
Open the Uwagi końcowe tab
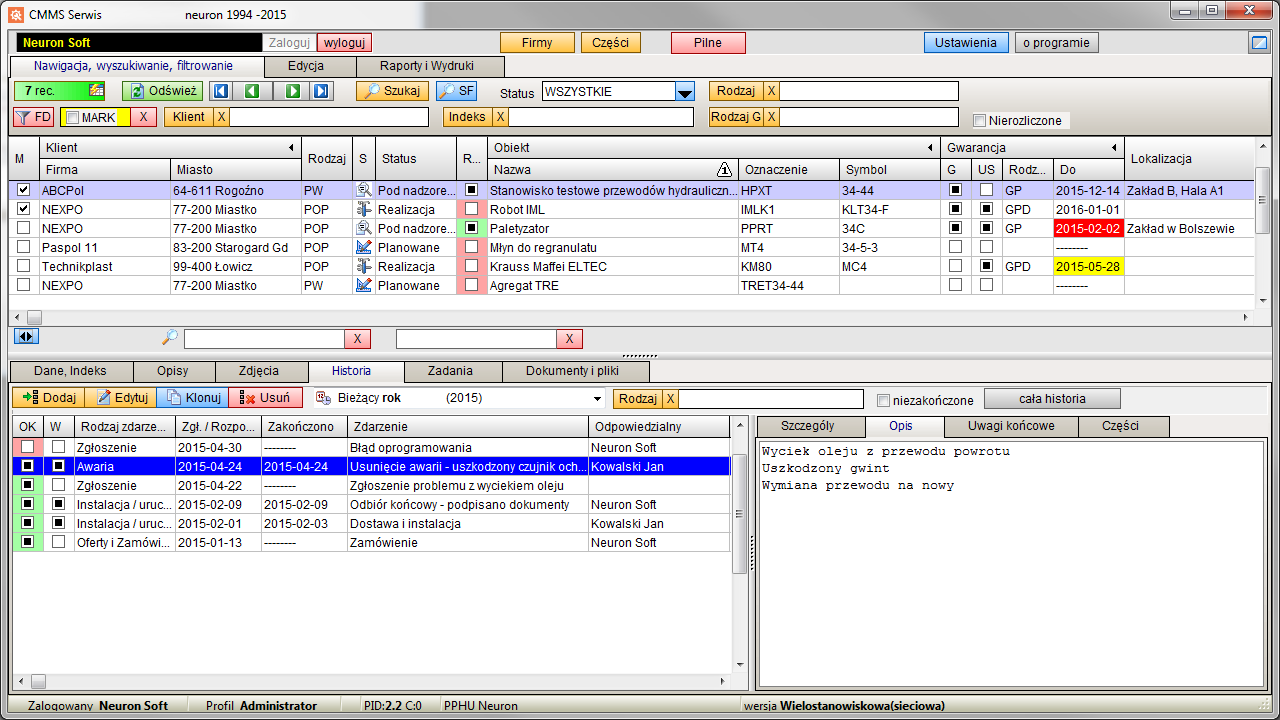coord(1010,426)
